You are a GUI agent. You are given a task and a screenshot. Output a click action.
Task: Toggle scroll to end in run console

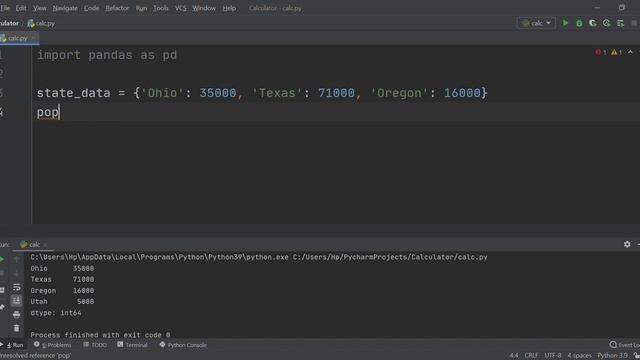(x=16, y=301)
